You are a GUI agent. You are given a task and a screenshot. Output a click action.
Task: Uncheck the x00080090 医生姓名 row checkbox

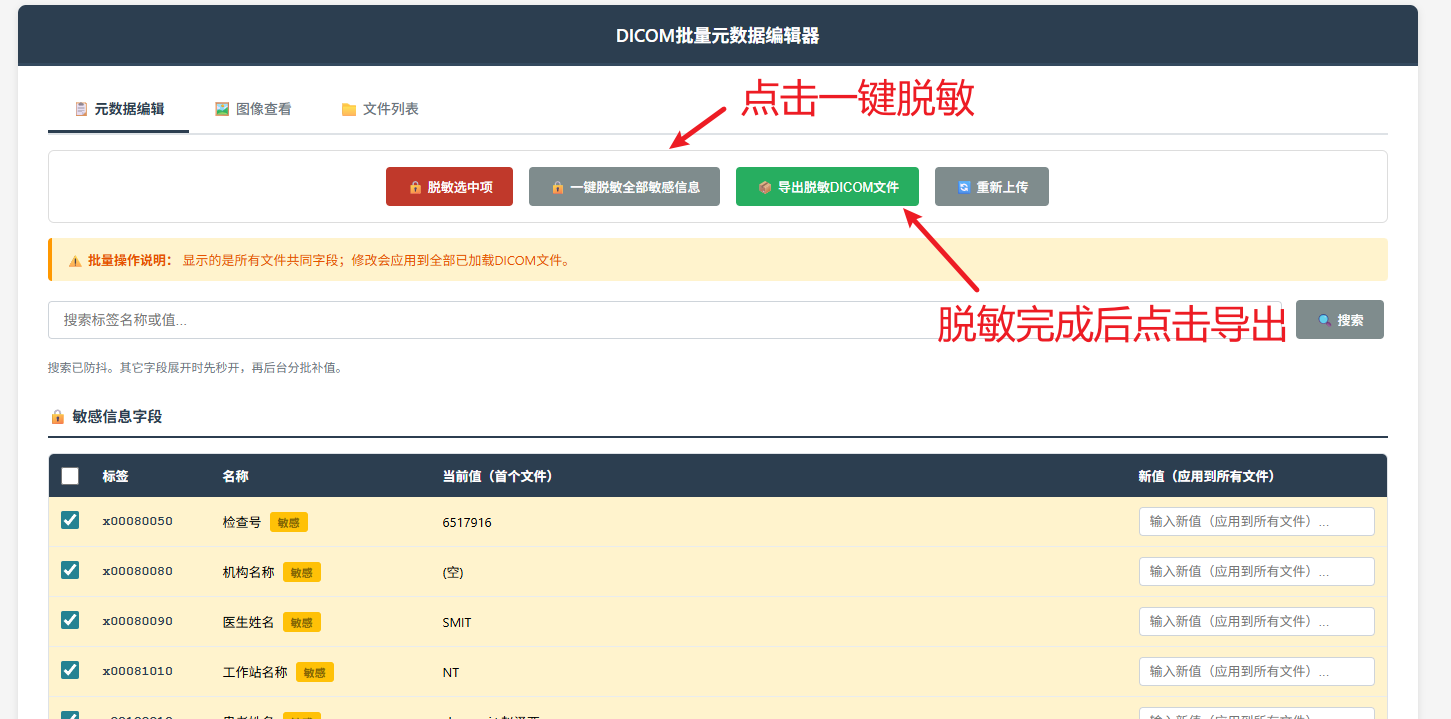(x=70, y=620)
